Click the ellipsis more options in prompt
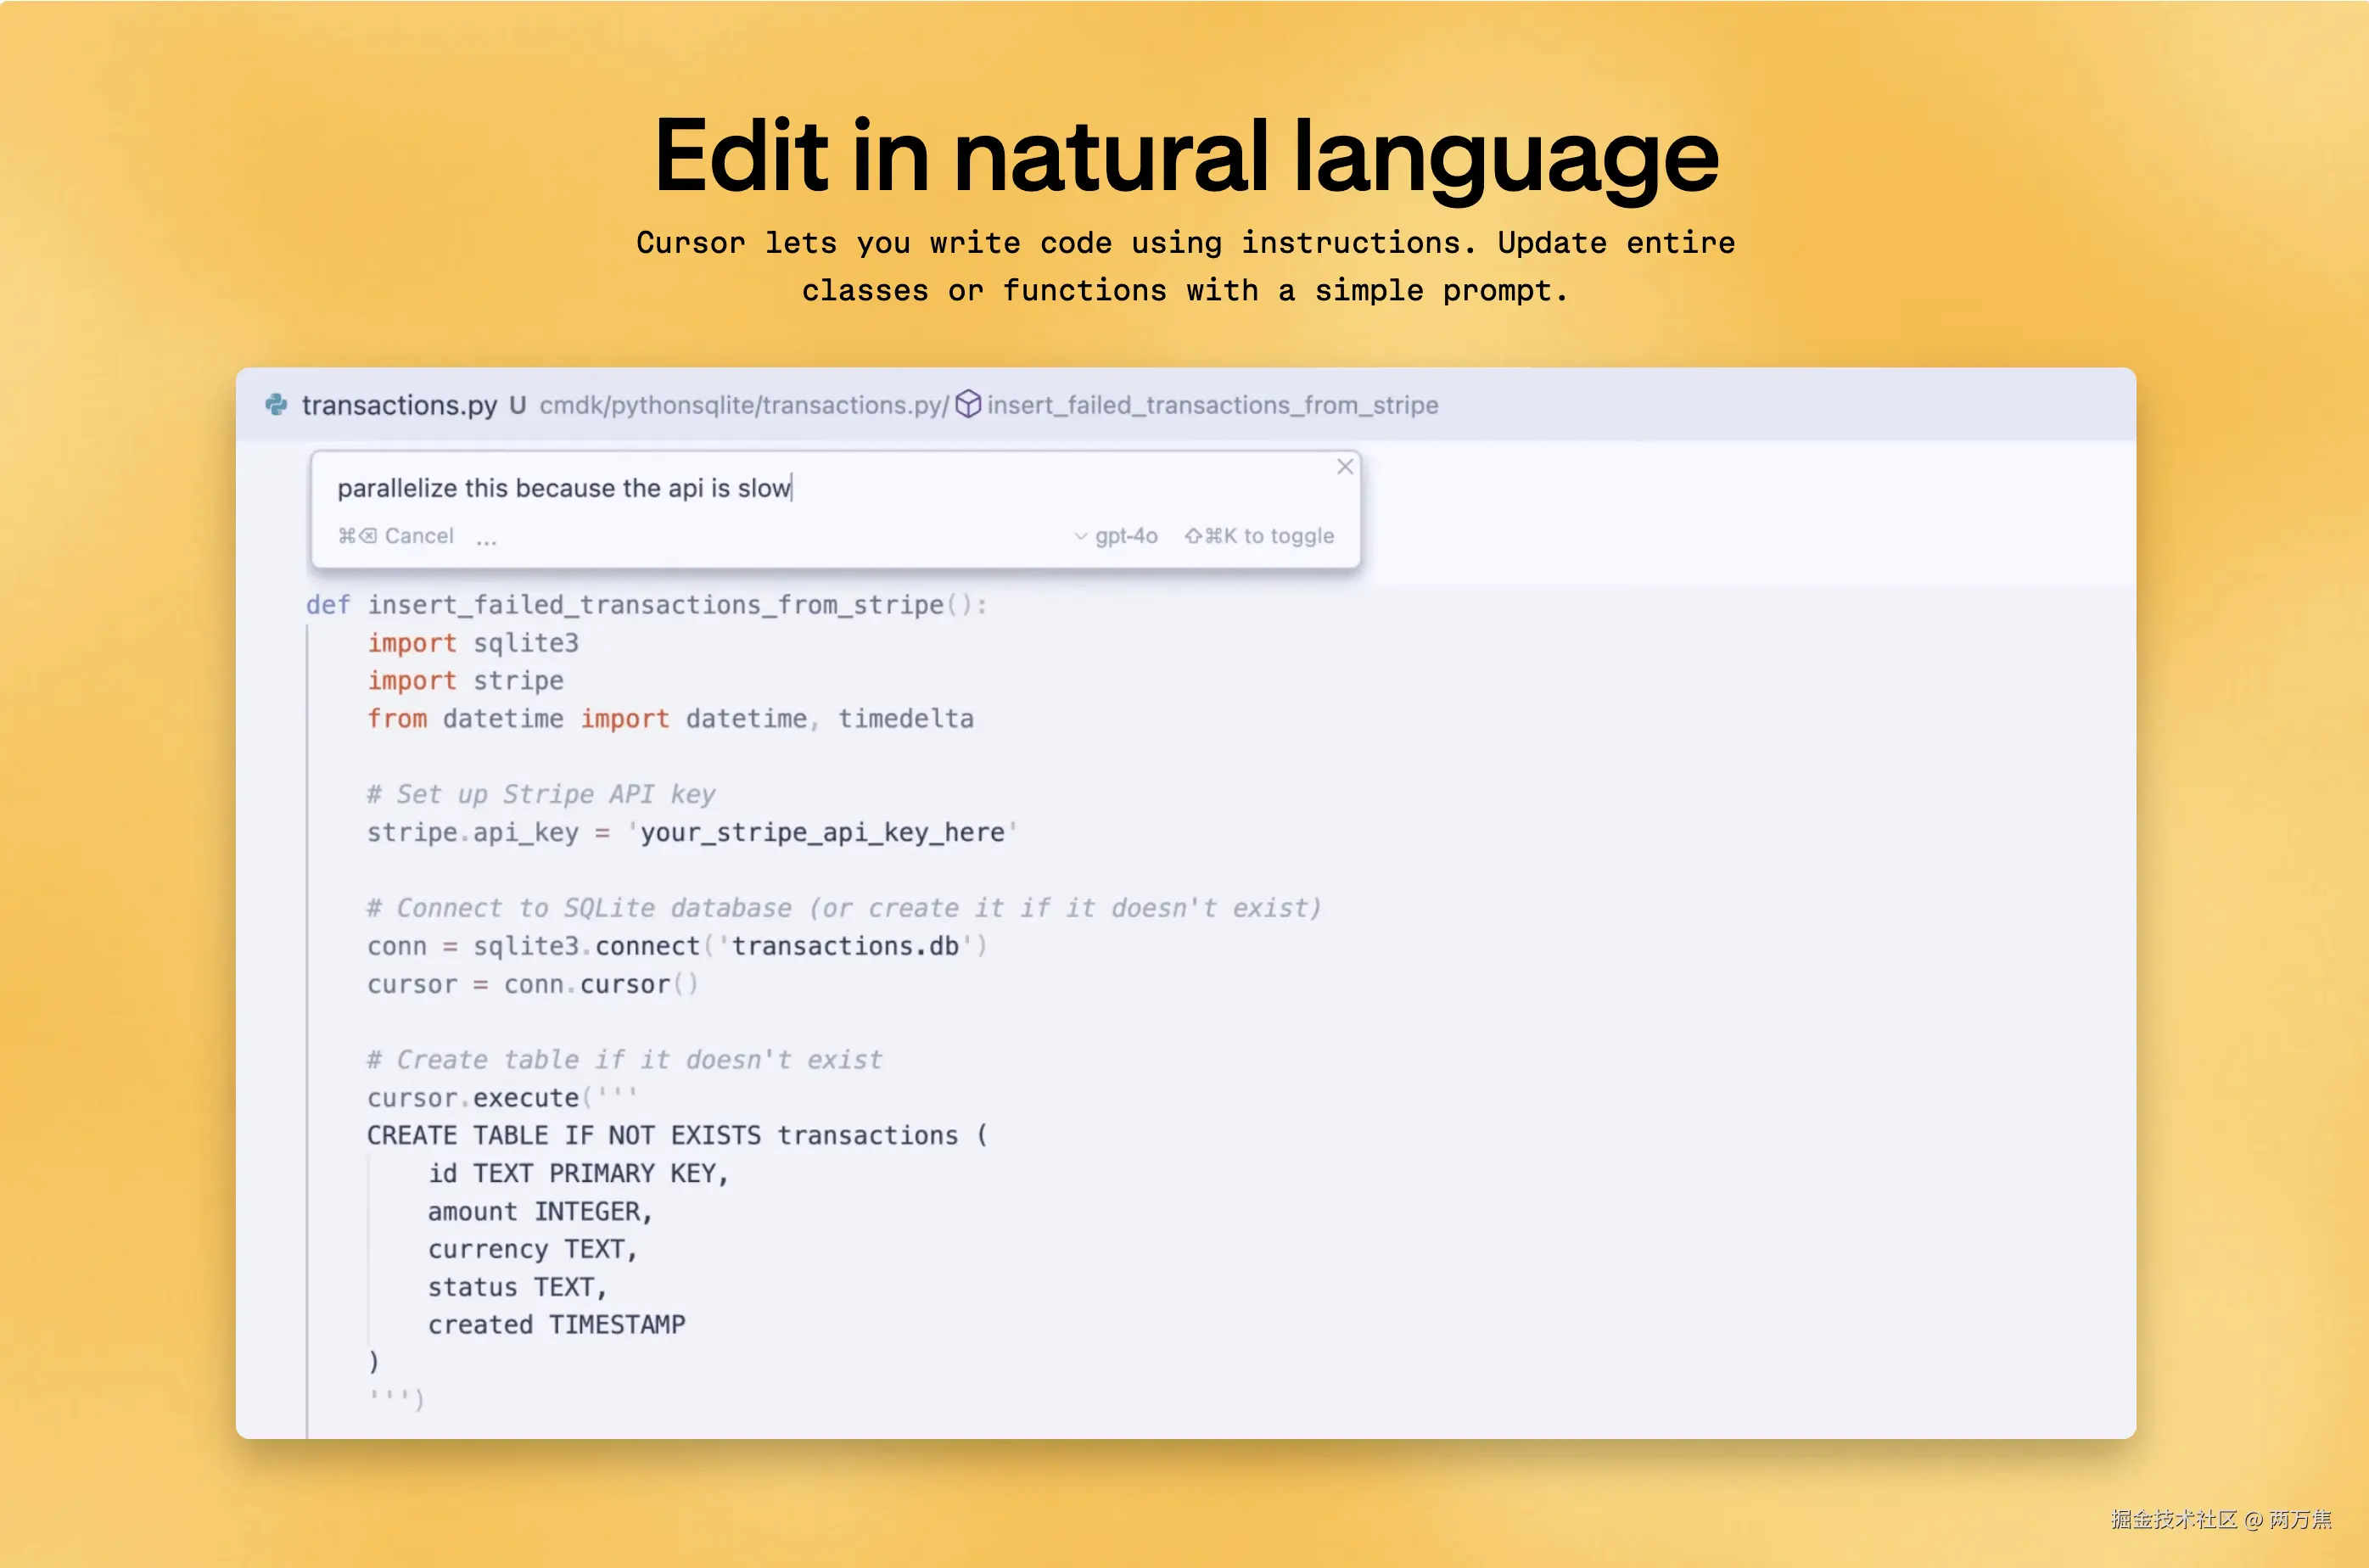 (x=486, y=538)
